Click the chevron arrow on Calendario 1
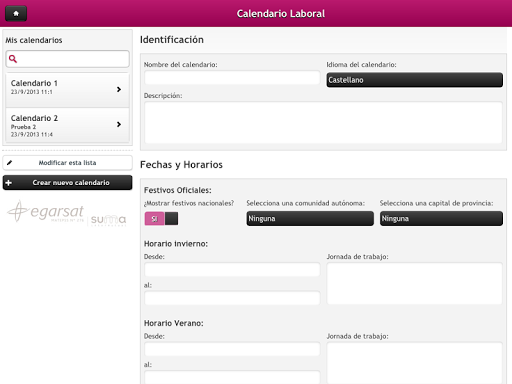 pyautogui.click(x=119, y=89)
